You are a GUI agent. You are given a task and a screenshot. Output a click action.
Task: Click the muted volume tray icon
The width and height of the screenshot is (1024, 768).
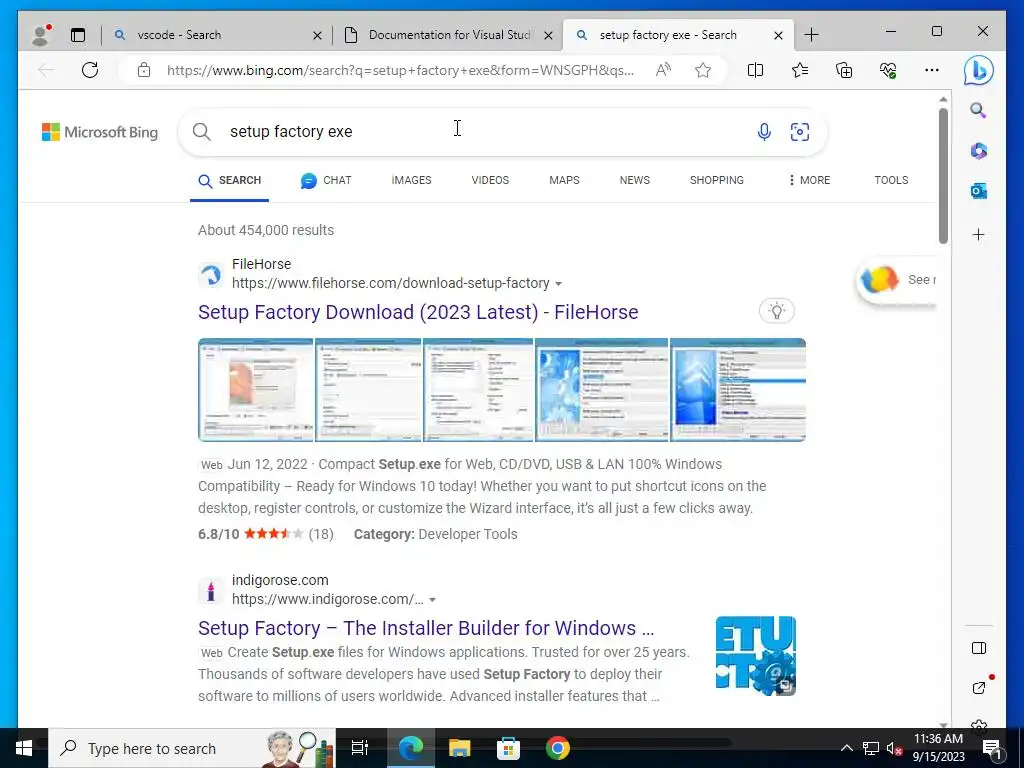(x=894, y=748)
